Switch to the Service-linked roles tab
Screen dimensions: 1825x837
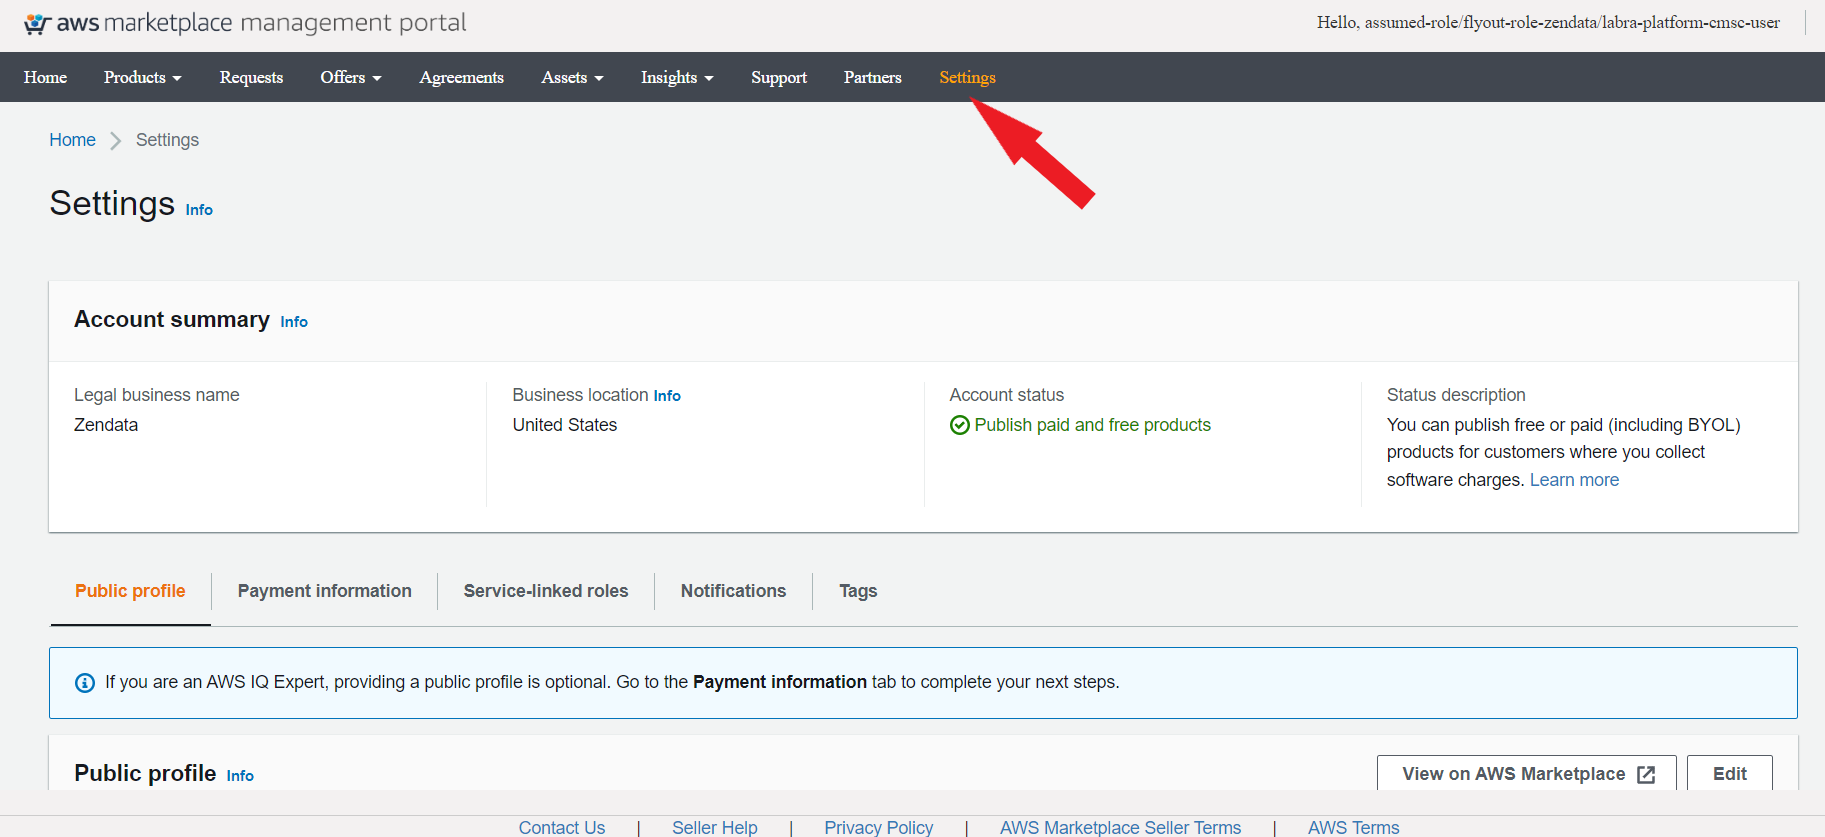click(x=546, y=591)
